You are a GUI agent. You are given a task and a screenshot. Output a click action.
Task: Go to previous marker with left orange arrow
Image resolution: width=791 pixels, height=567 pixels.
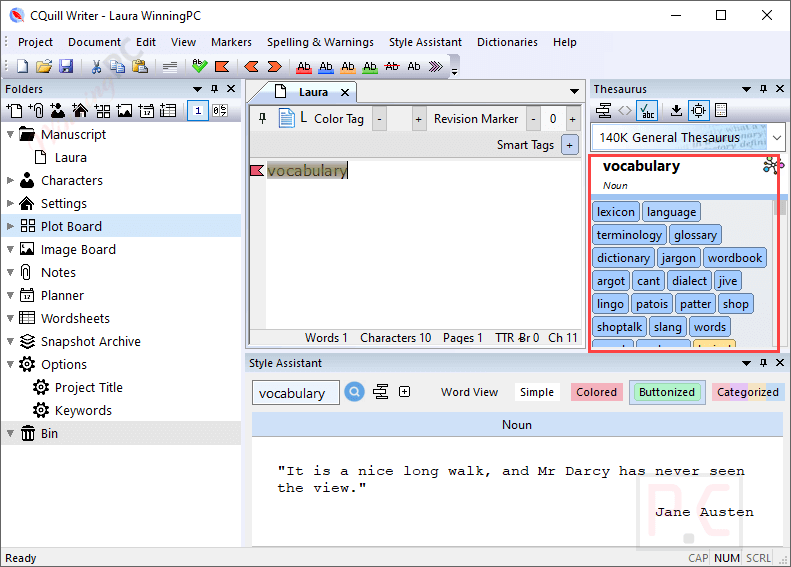point(251,66)
